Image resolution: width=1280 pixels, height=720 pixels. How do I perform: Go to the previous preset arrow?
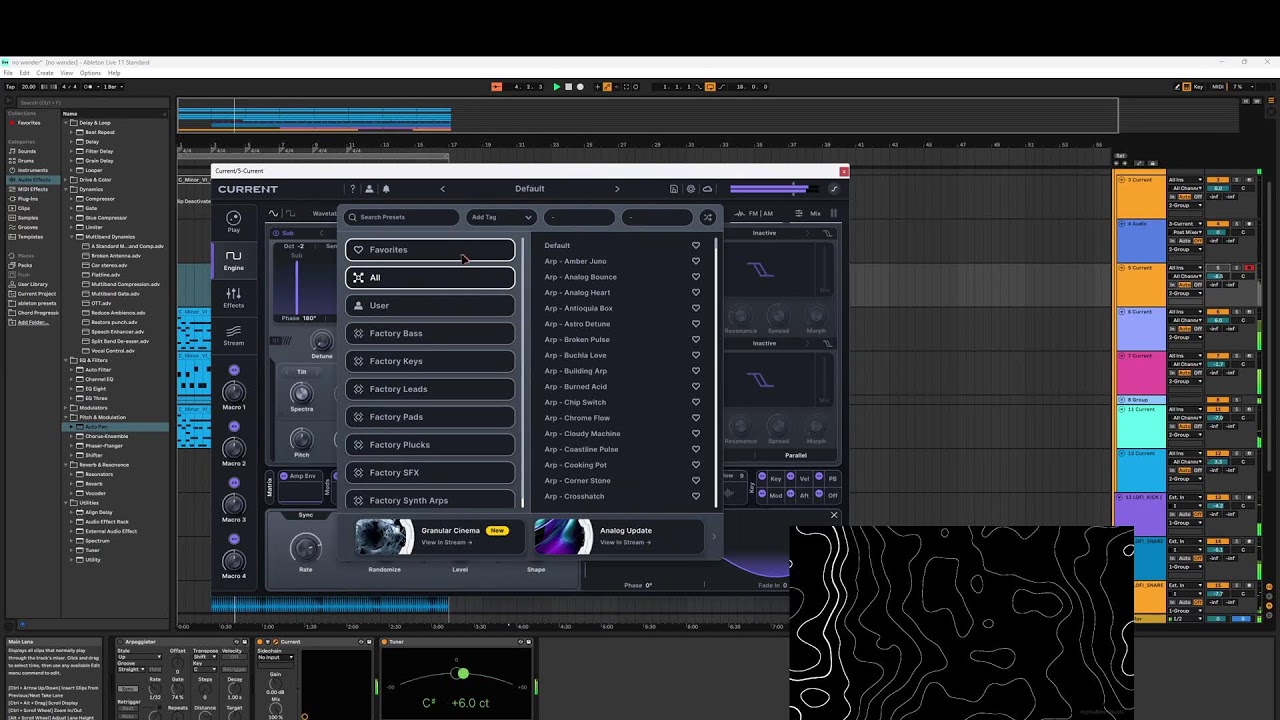[443, 189]
